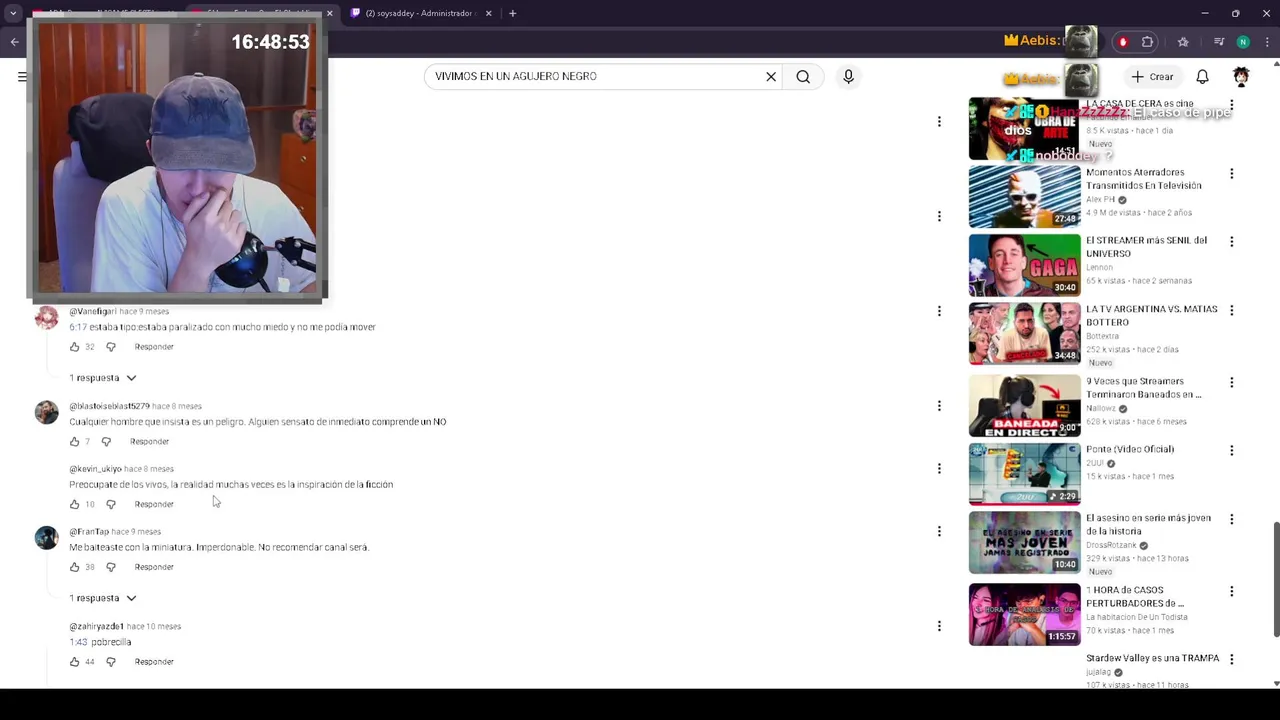The image size is (1280, 720).
Task: Reply to FranTap's comment
Action: 154,567
